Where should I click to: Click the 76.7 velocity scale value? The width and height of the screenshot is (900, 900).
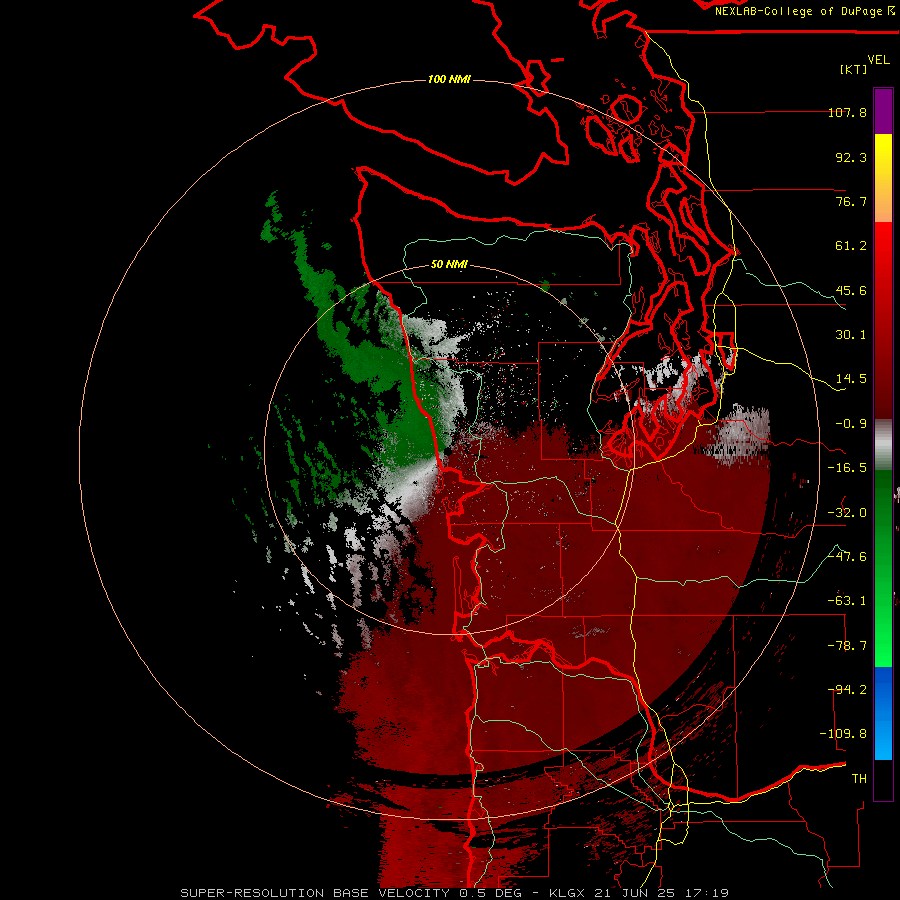point(851,201)
